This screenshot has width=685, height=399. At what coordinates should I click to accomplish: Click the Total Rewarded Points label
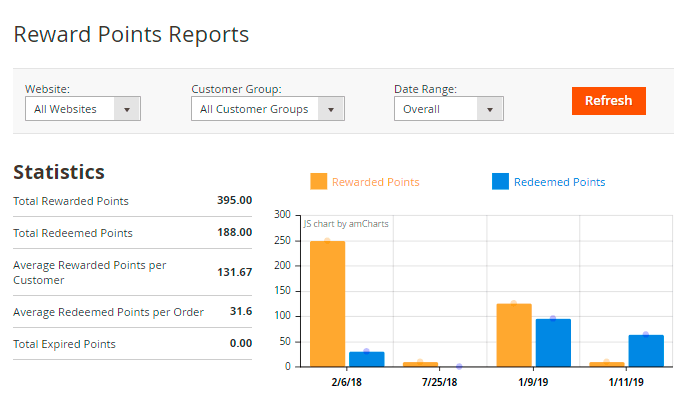[x=71, y=201]
